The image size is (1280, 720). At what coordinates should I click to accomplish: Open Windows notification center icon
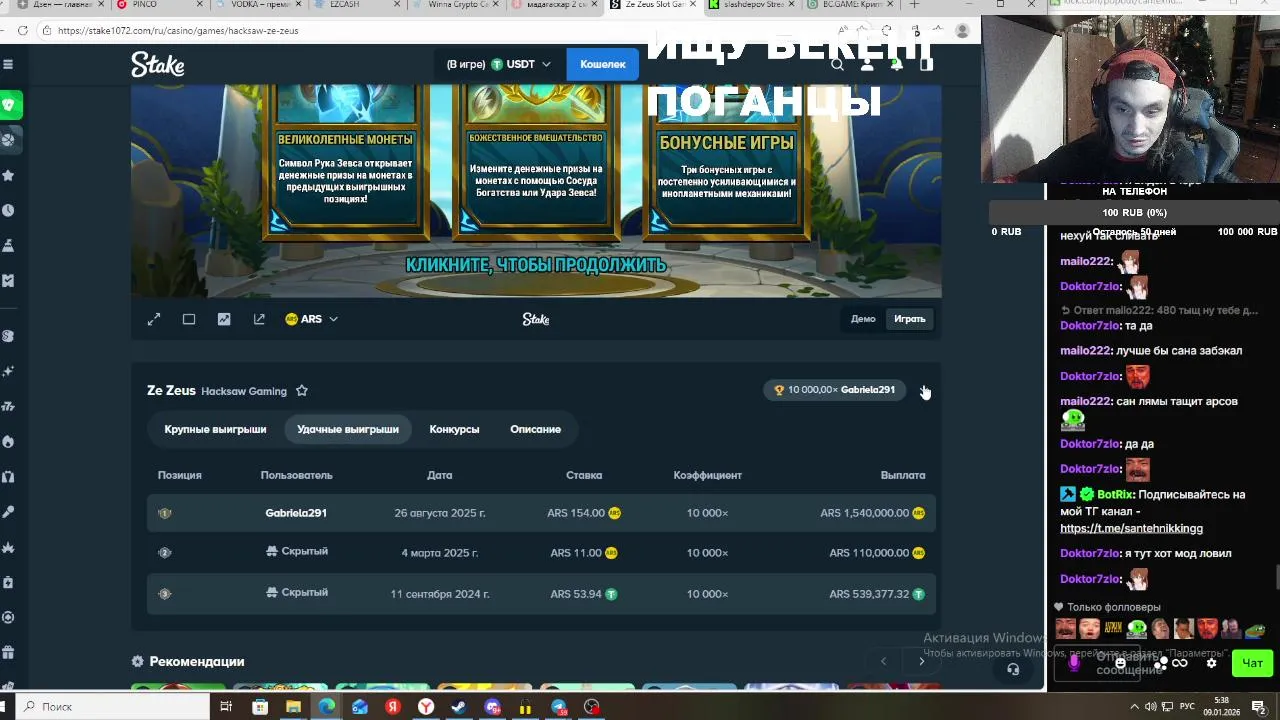(1259, 707)
